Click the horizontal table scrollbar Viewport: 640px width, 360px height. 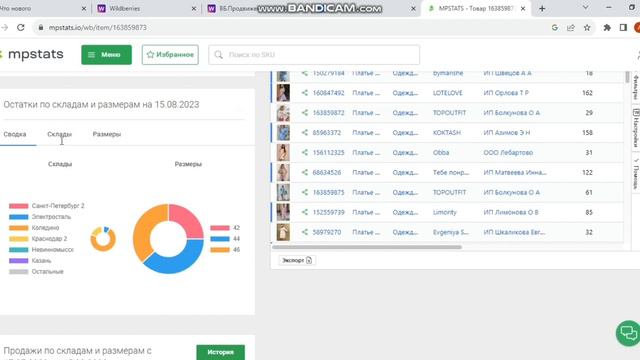367,247
